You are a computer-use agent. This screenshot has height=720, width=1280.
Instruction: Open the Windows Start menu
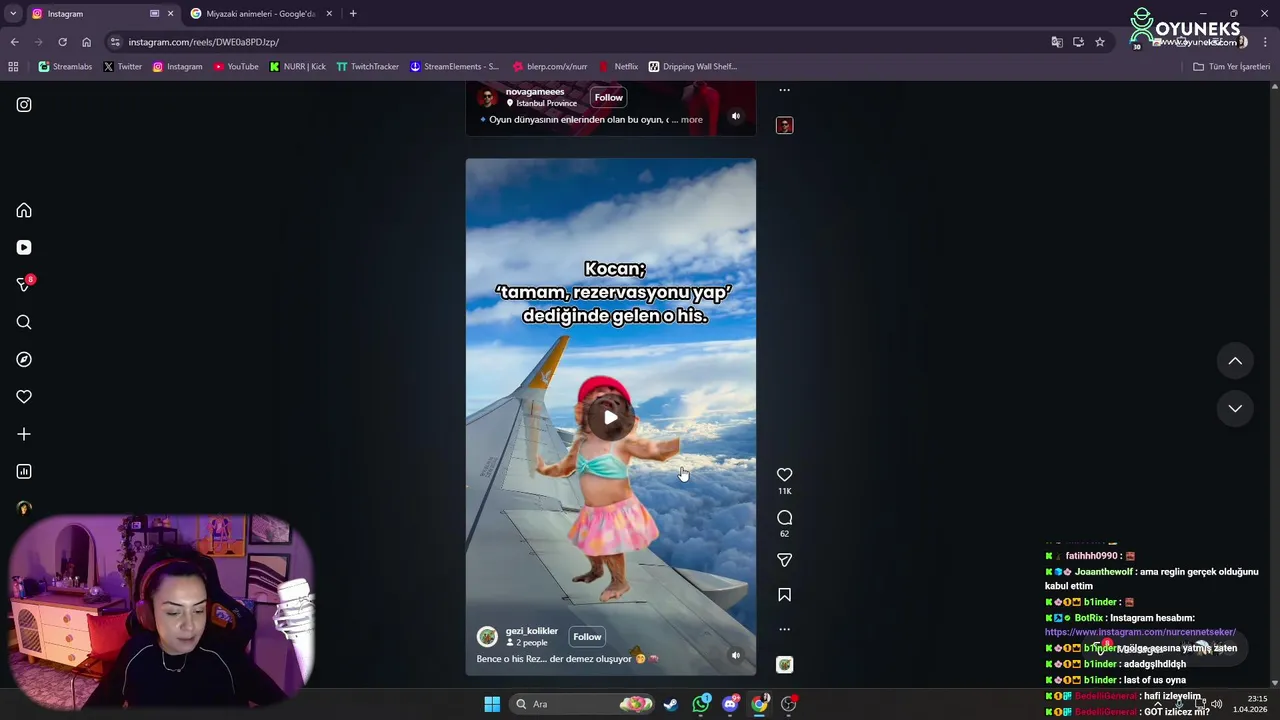(492, 704)
